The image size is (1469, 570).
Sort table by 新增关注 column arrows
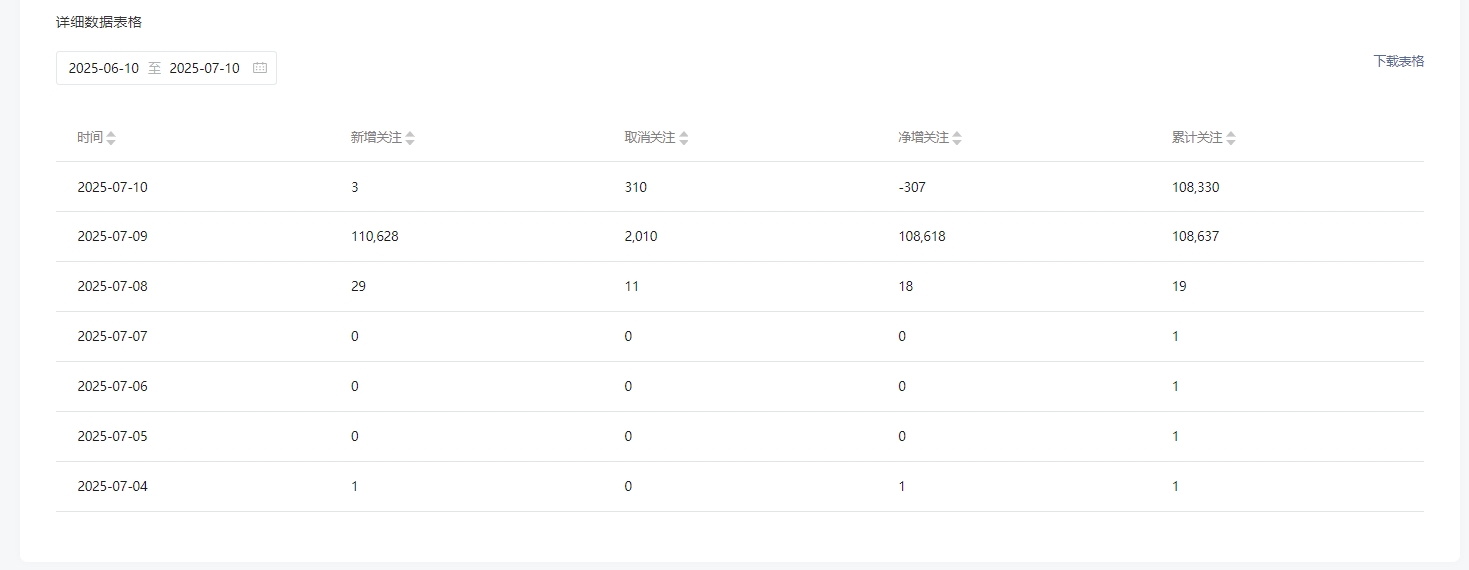[410, 138]
